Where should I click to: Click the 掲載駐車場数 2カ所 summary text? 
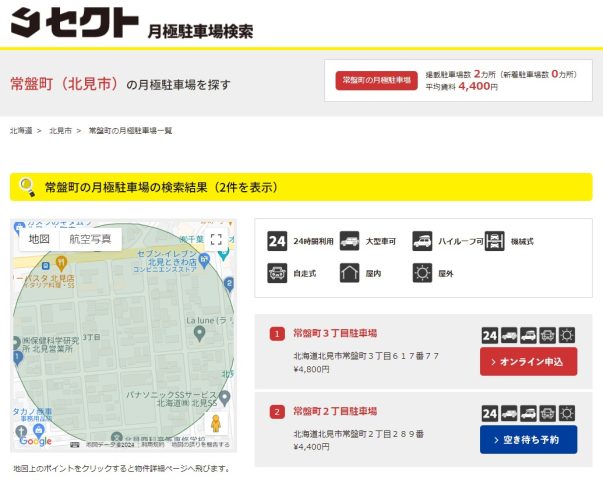461,74
